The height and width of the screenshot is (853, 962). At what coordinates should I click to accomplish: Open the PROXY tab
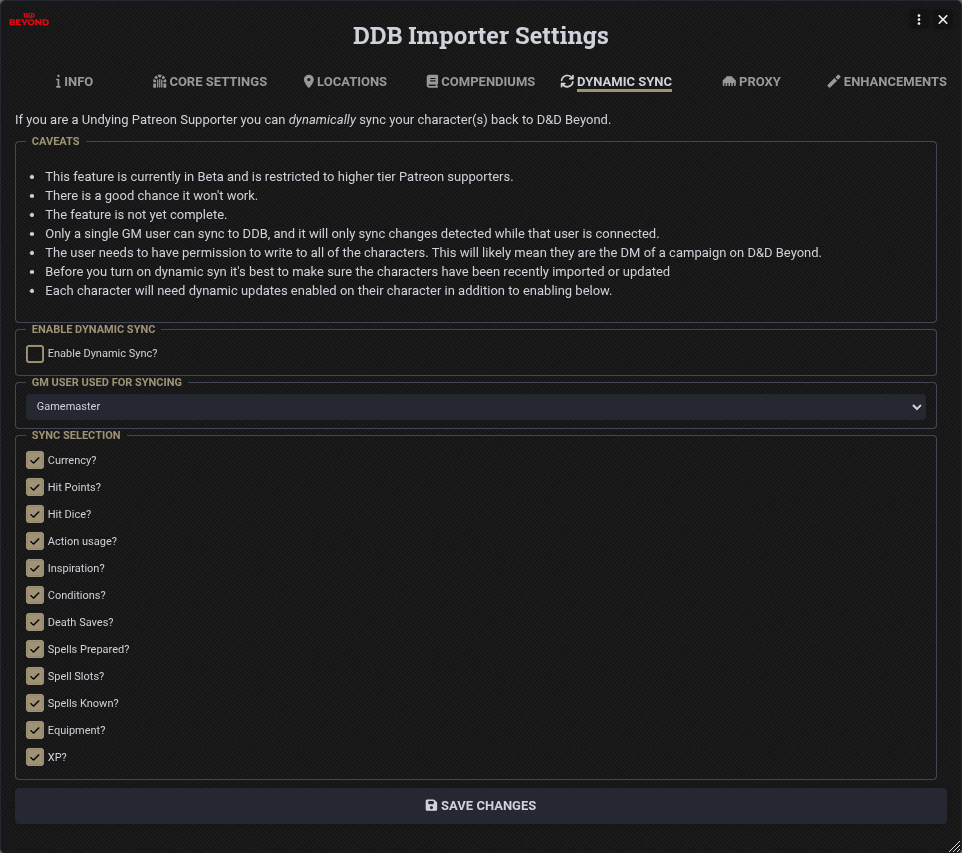tap(752, 82)
